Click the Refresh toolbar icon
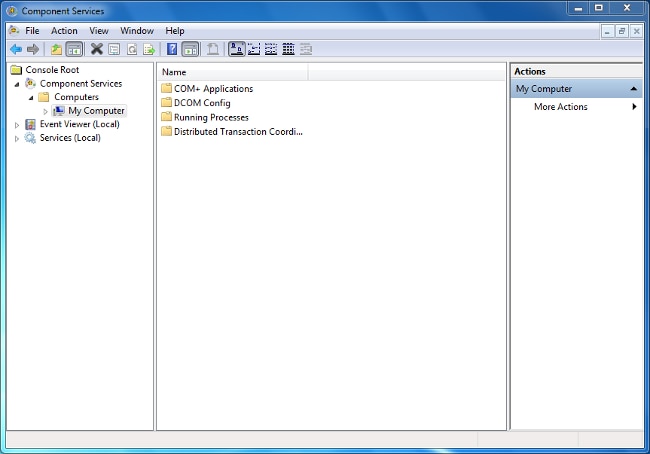The width and height of the screenshot is (650, 454). click(x=132, y=49)
